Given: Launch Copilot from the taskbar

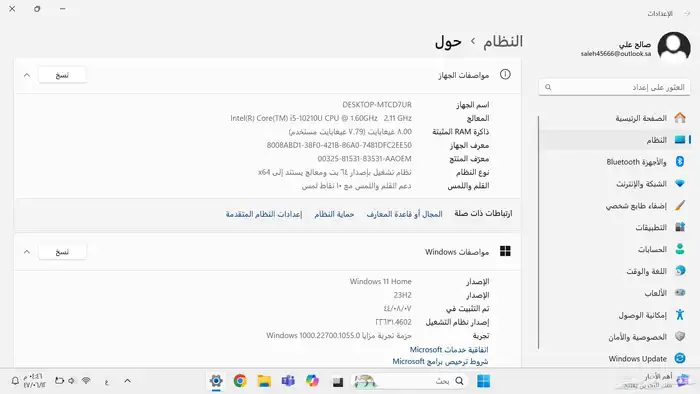Looking at the screenshot, I should (312, 381).
